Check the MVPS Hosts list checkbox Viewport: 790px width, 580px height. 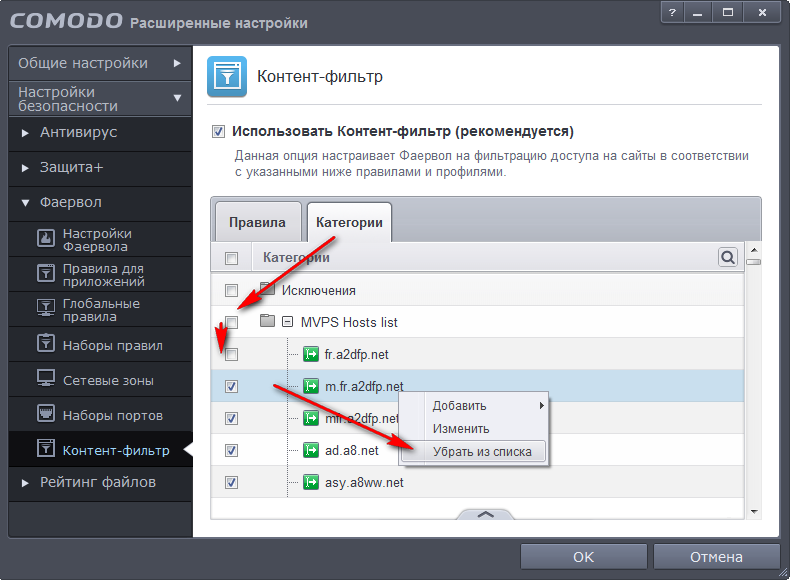[231, 322]
